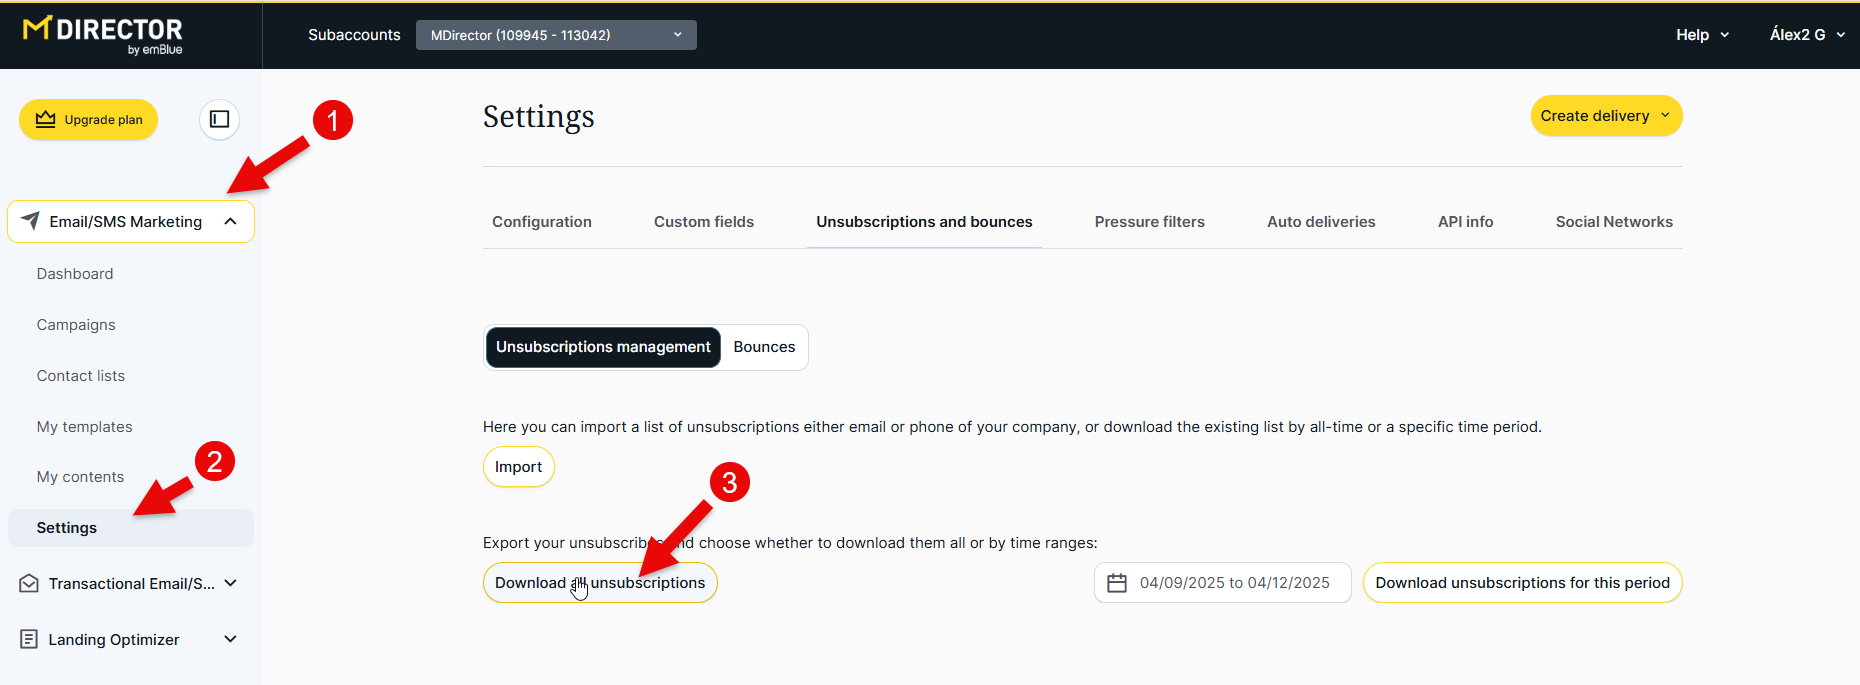Click the Landing Optimizer page icon
This screenshot has width=1860, height=685.
pos(29,639)
